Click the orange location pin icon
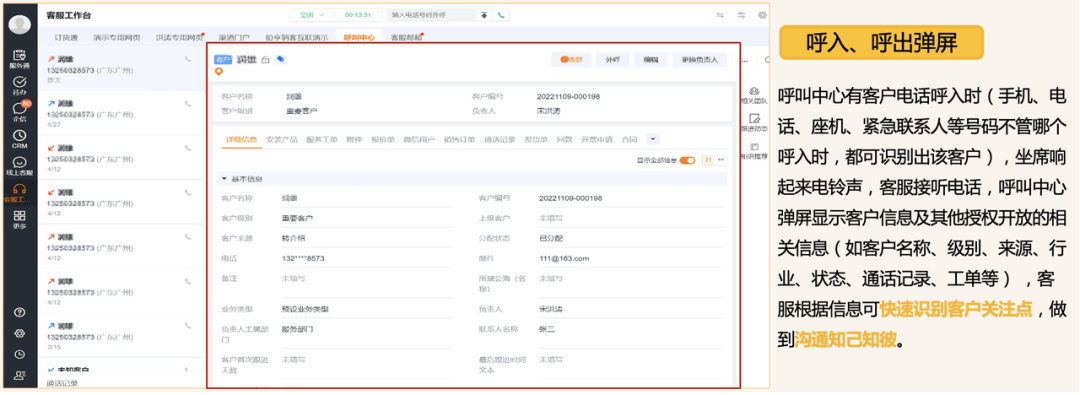The width and height of the screenshot is (1080, 395). click(219, 71)
